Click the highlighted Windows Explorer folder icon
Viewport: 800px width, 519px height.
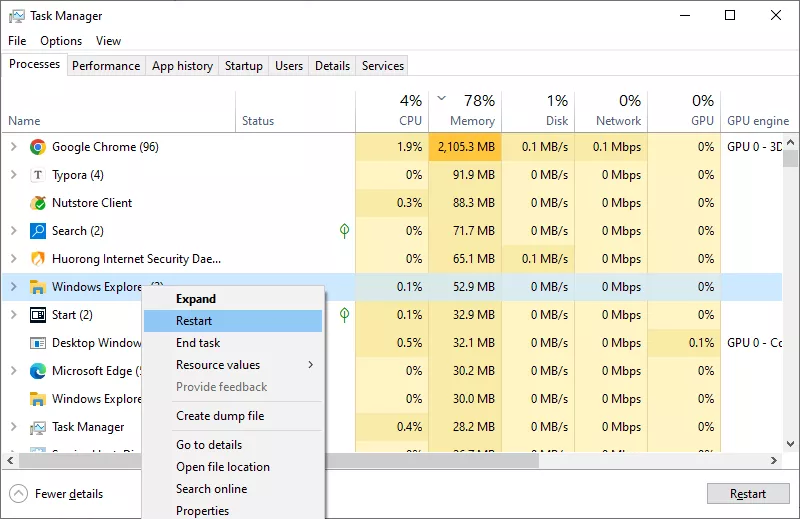click(38, 287)
